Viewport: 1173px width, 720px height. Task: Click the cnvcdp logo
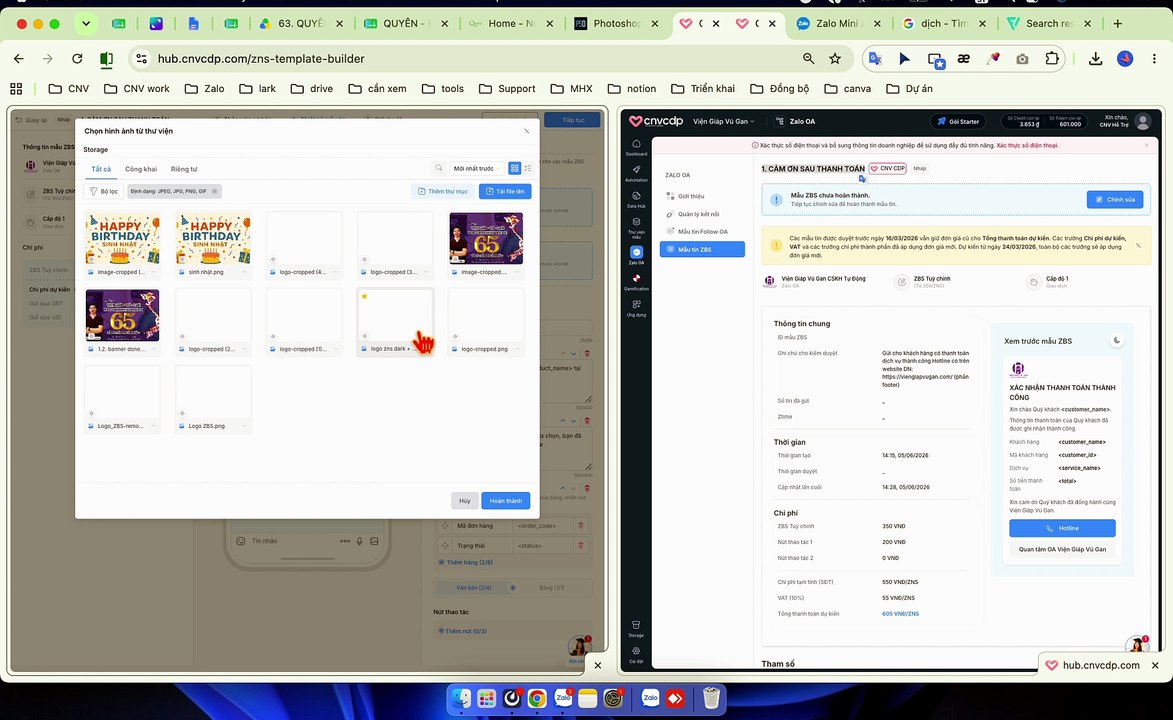point(655,121)
